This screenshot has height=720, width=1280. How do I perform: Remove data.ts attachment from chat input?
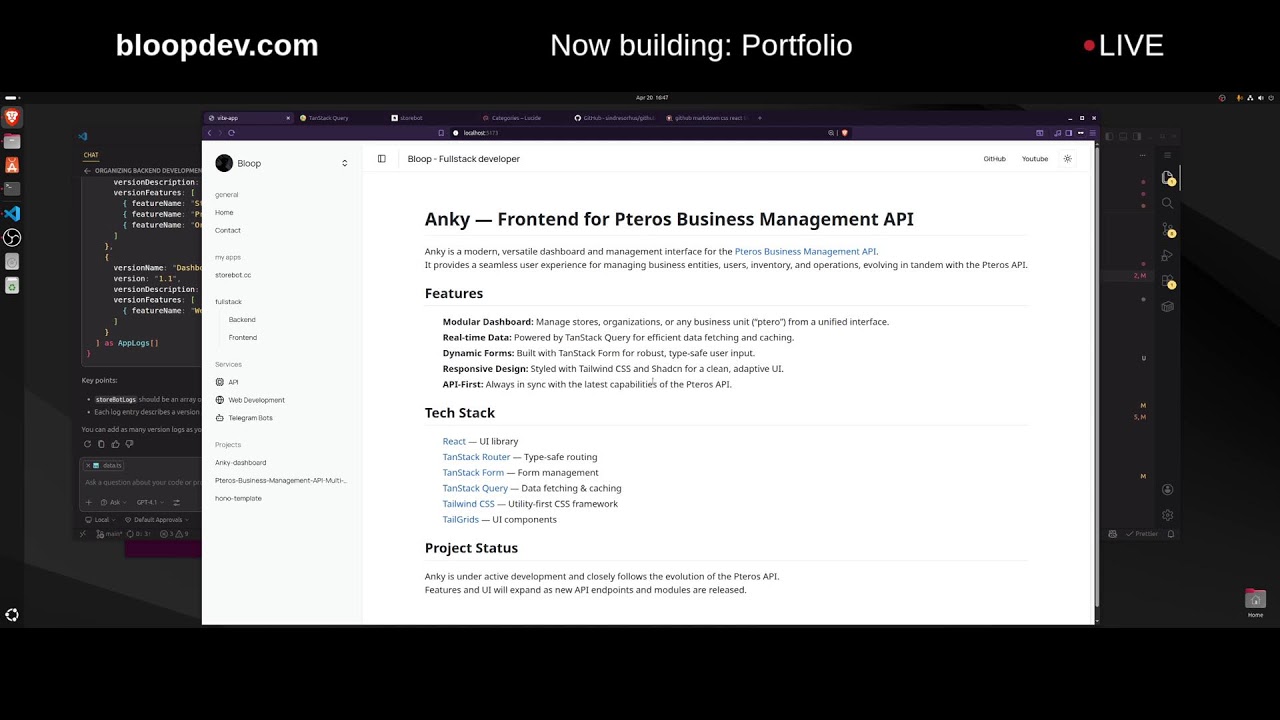click(88, 465)
